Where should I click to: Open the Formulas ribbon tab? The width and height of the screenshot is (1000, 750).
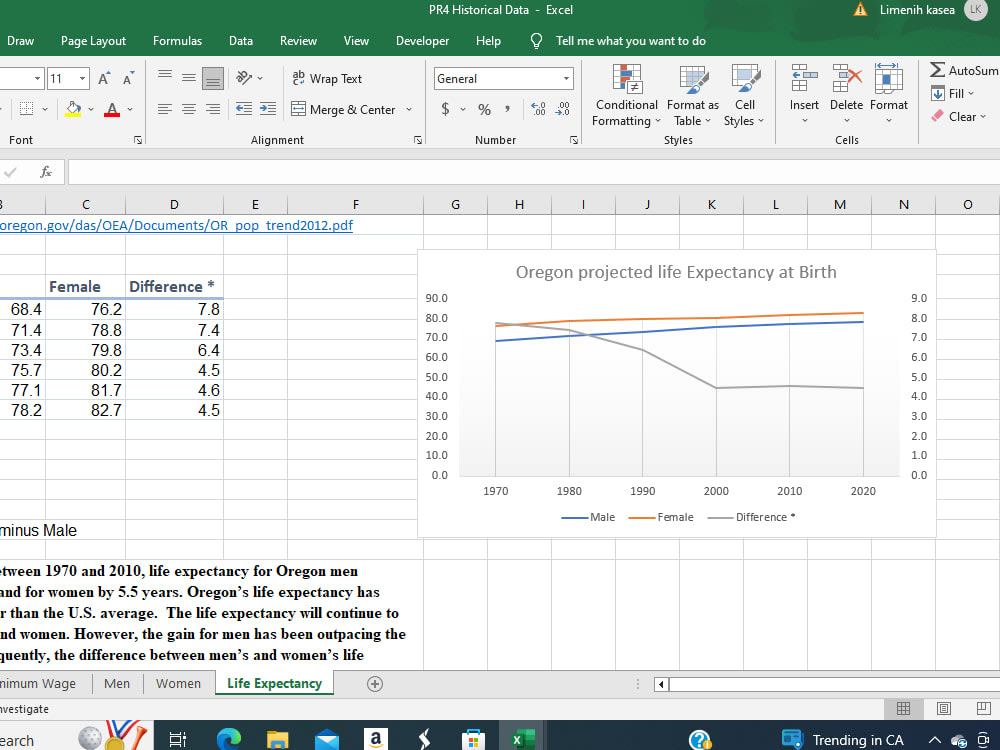pos(177,41)
